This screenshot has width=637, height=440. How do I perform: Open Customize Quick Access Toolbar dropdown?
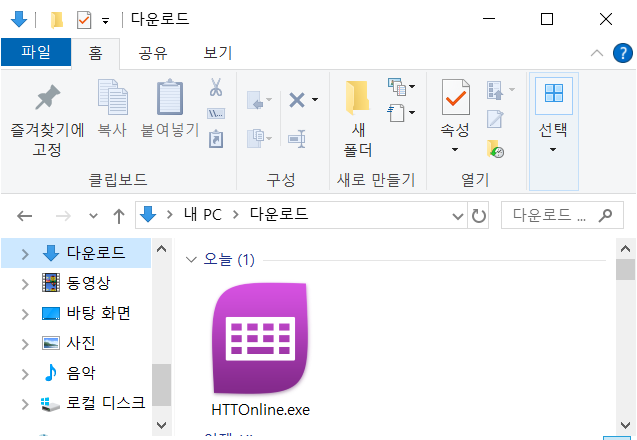coord(106,21)
